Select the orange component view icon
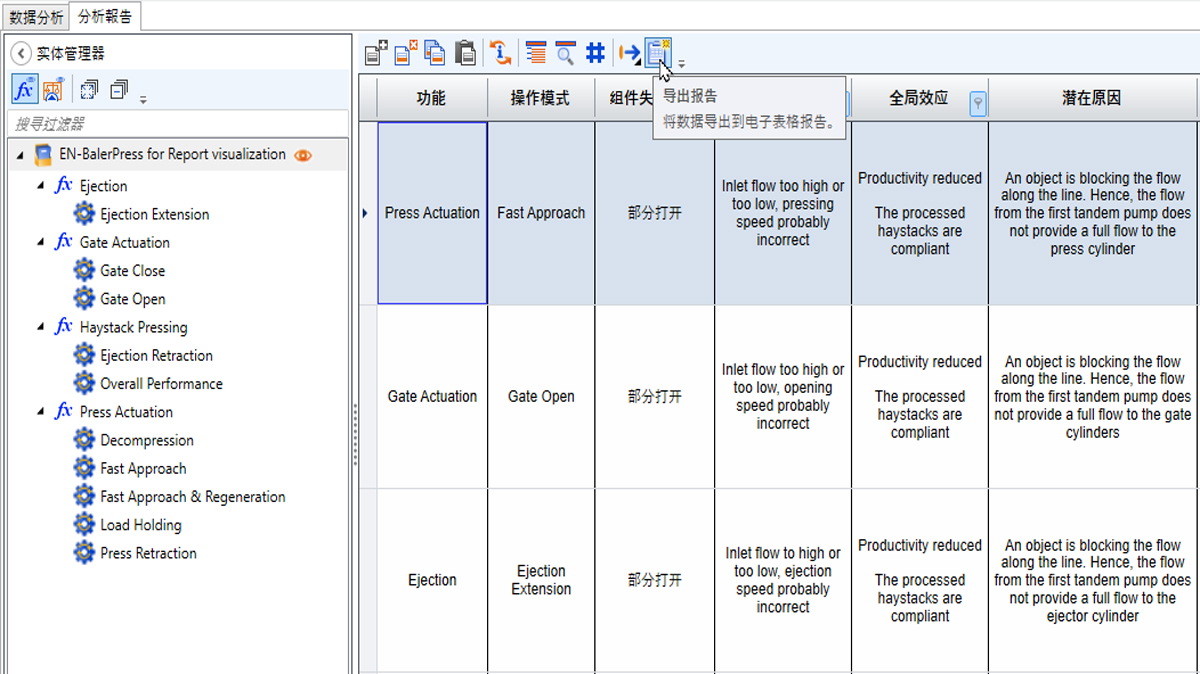The width and height of the screenshot is (1200, 674). pos(54,89)
